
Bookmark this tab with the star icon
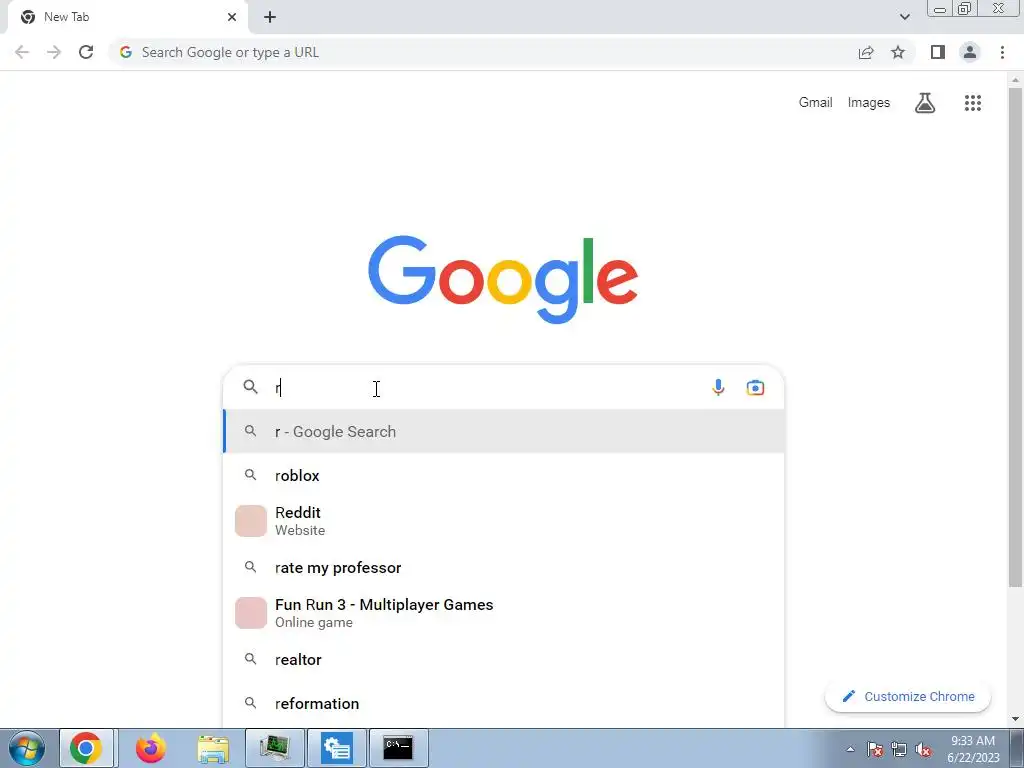click(898, 52)
